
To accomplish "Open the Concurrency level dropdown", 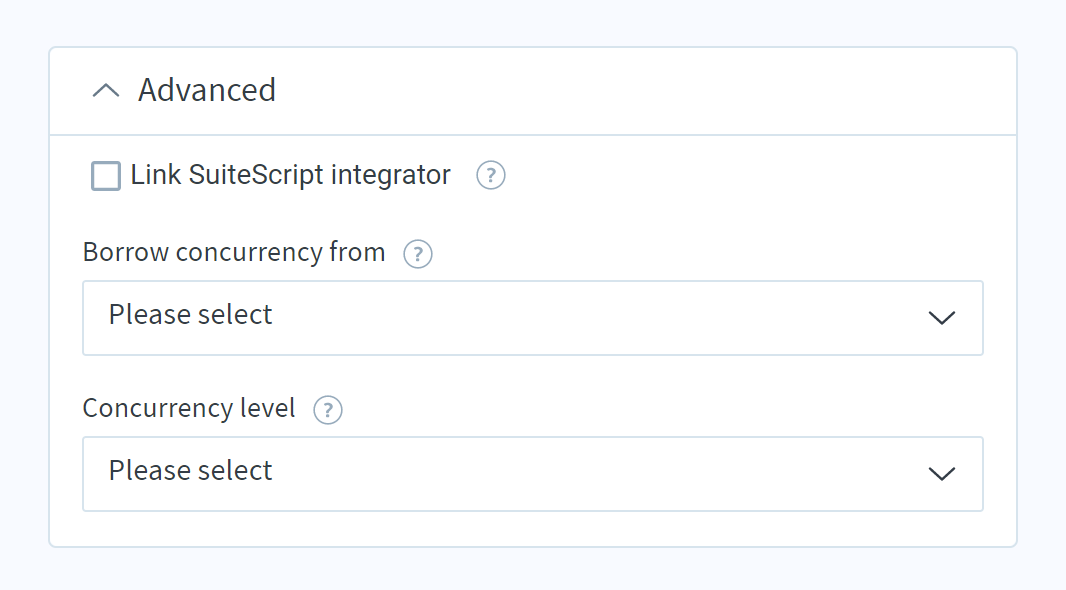I will click(533, 474).
